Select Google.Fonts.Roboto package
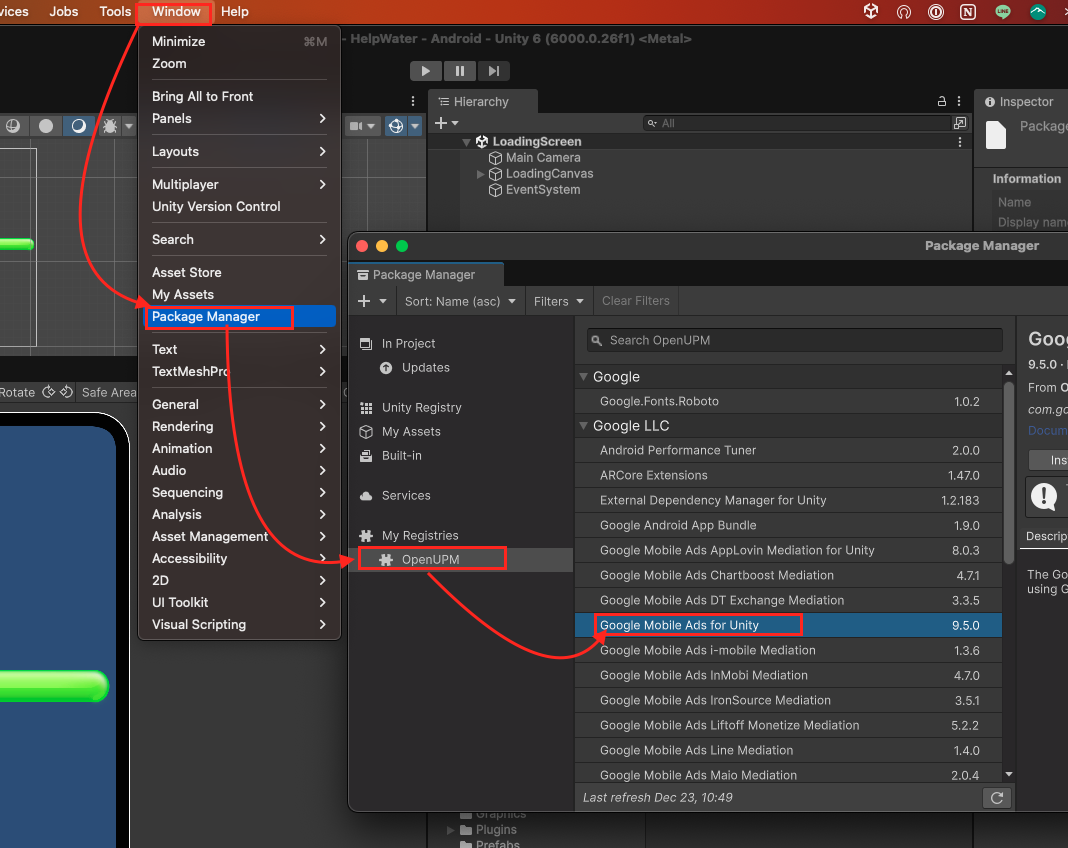Image resolution: width=1068 pixels, height=848 pixels. 789,401
